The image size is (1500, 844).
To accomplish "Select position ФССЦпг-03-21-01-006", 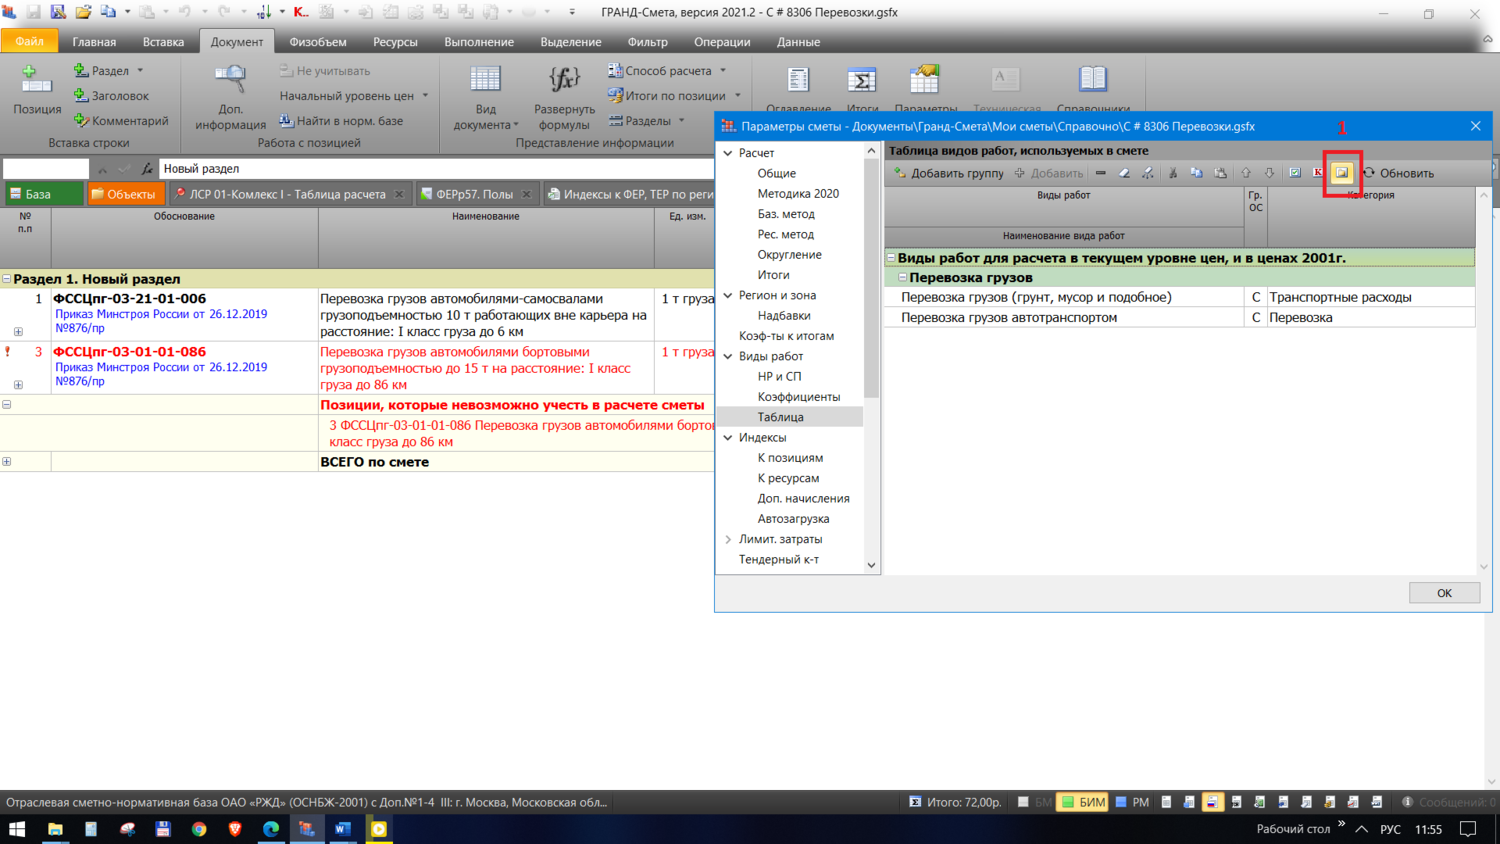I will pyautogui.click(x=129, y=298).
